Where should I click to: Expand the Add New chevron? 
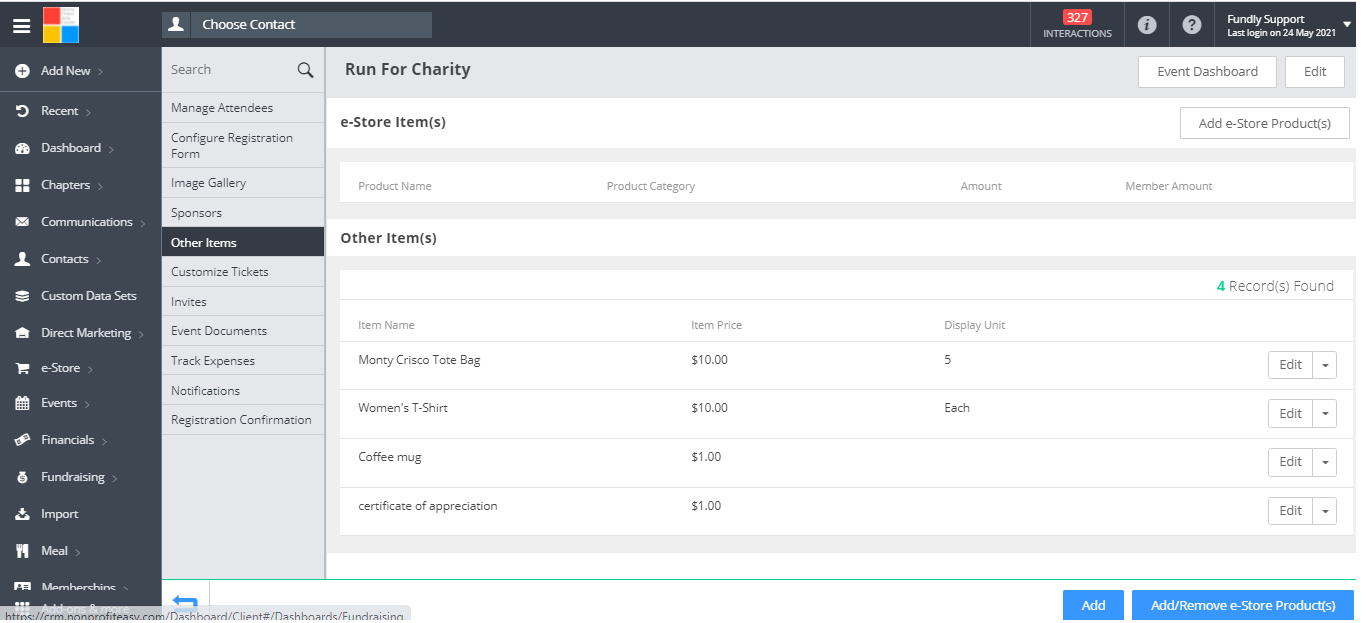(x=101, y=72)
